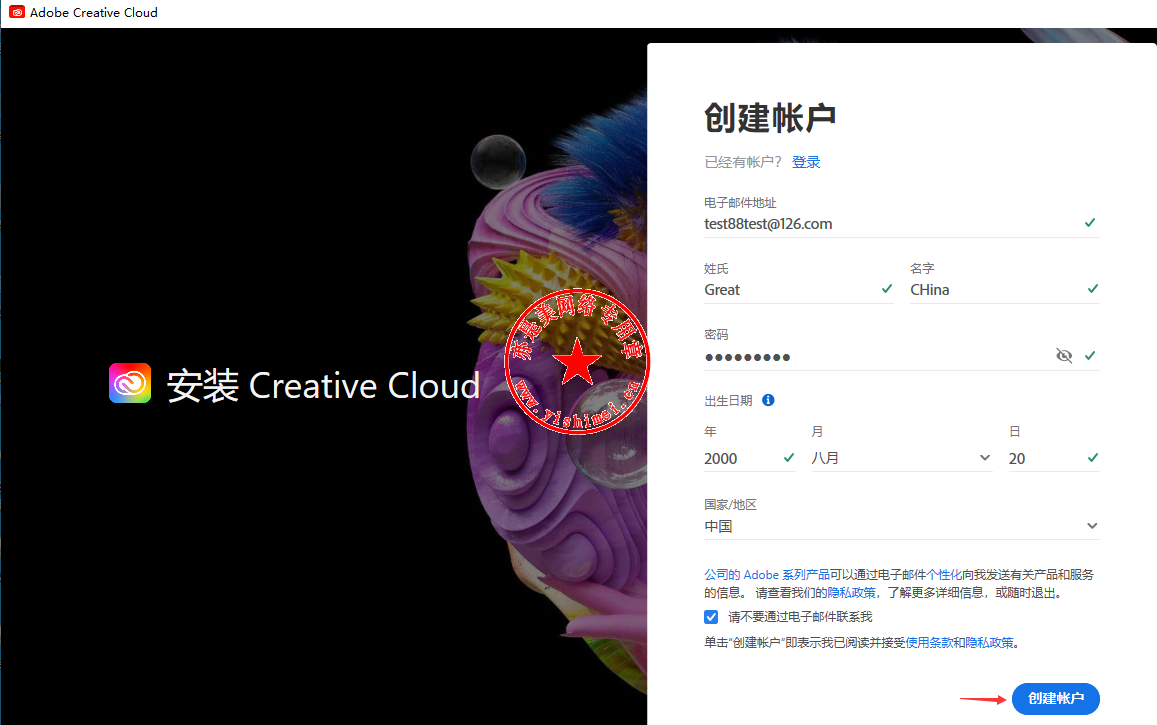Image resolution: width=1157 pixels, height=725 pixels.
Task: Click the 电子邮件地址 label
Action: pos(740,202)
